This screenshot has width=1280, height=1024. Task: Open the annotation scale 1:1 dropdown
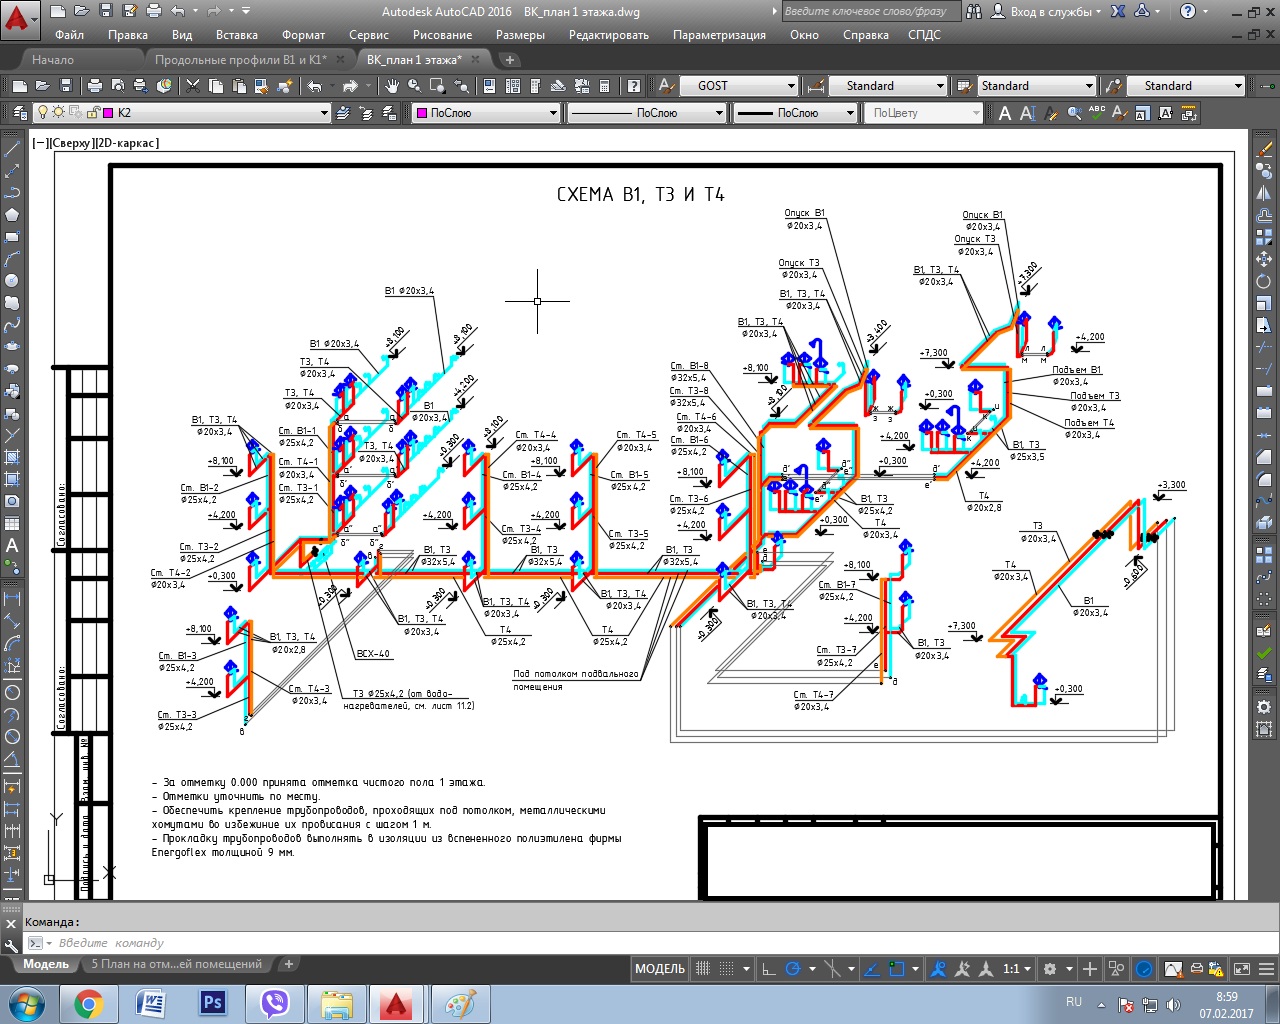point(1017,968)
